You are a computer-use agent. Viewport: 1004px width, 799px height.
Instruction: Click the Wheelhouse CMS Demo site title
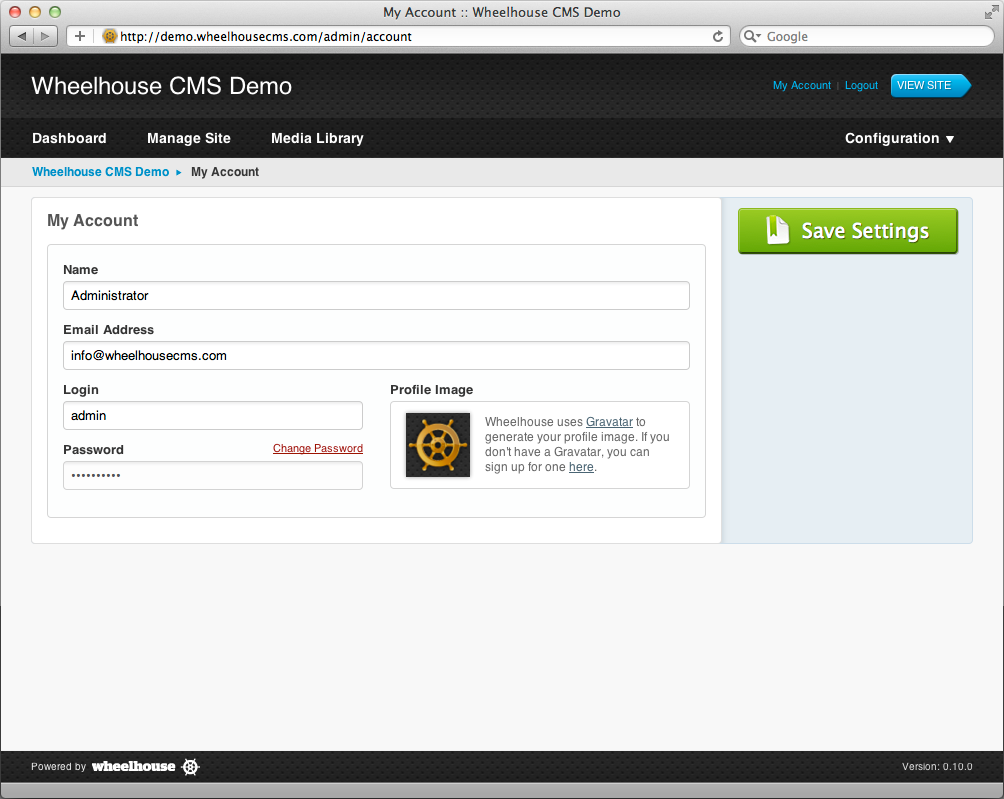[x=161, y=86]
